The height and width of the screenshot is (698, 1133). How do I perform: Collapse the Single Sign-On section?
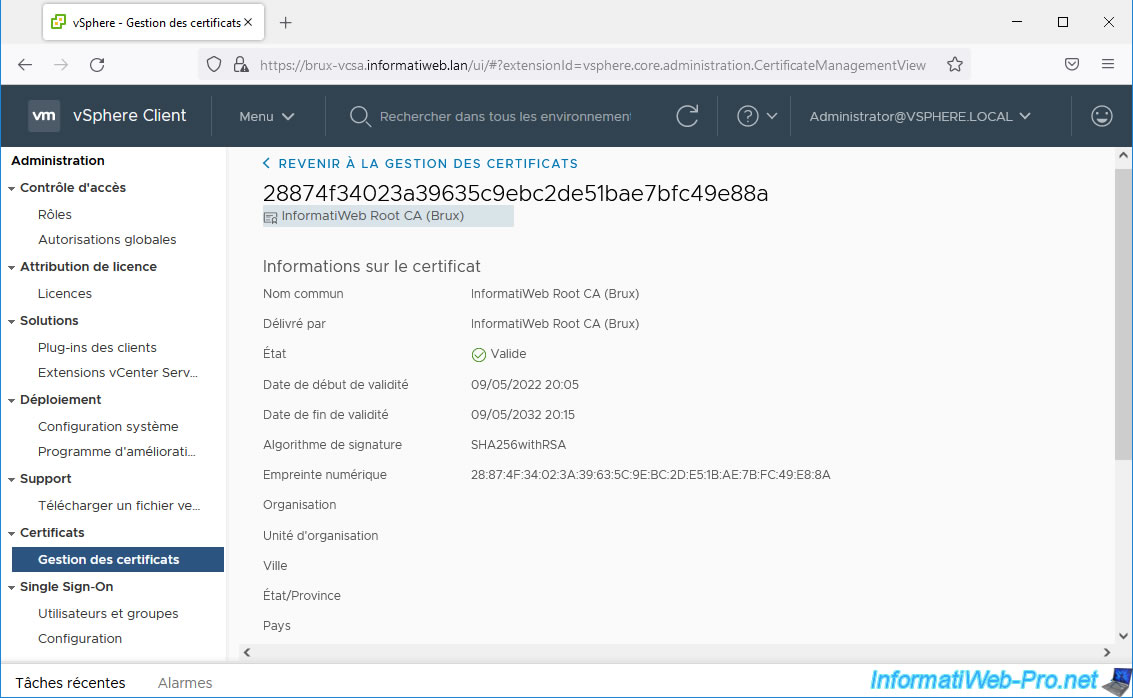pyautogui.click(x=11, y=587)
